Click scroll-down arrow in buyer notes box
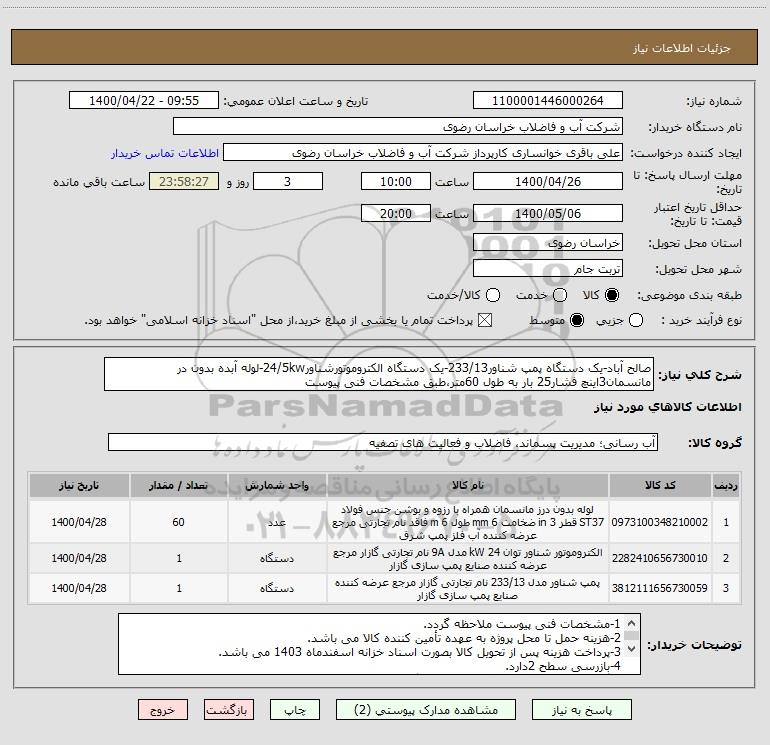The image size is (770, 745). (632, 648)
